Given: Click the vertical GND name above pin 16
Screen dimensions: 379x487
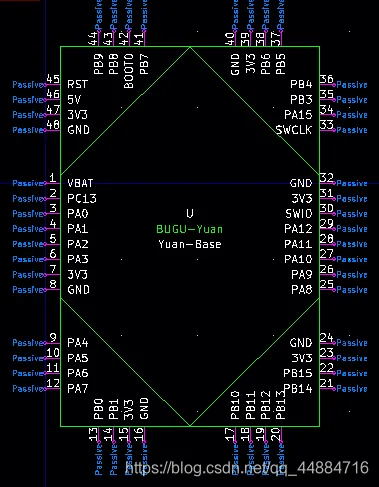Looking at the screenshot, I should click(x=144, y=408).
